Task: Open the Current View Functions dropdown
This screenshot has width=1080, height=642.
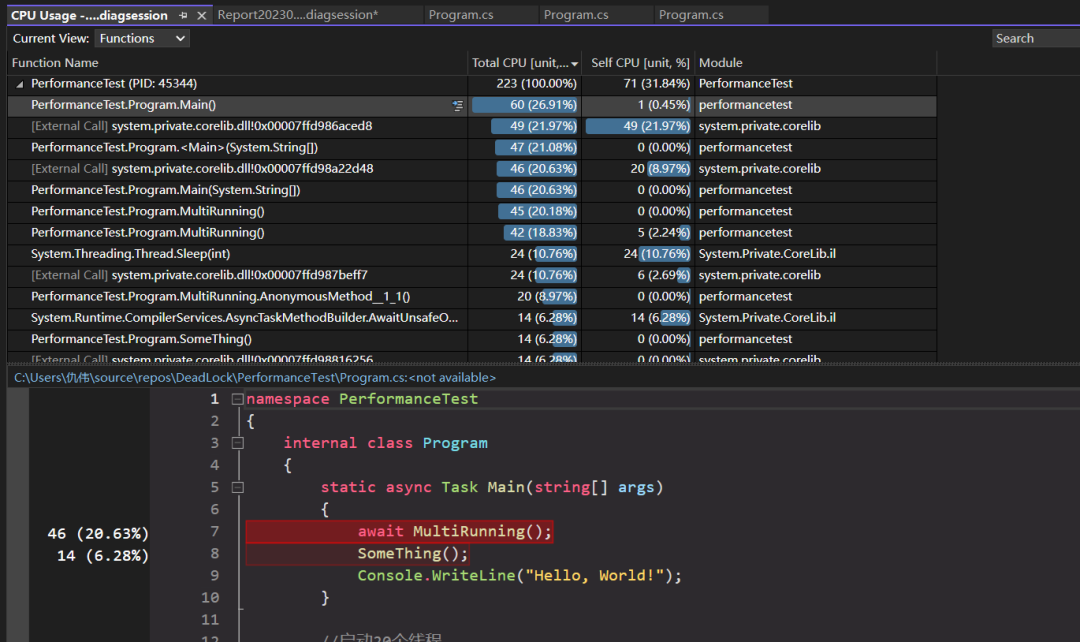Action: click(x=143, y=39)
